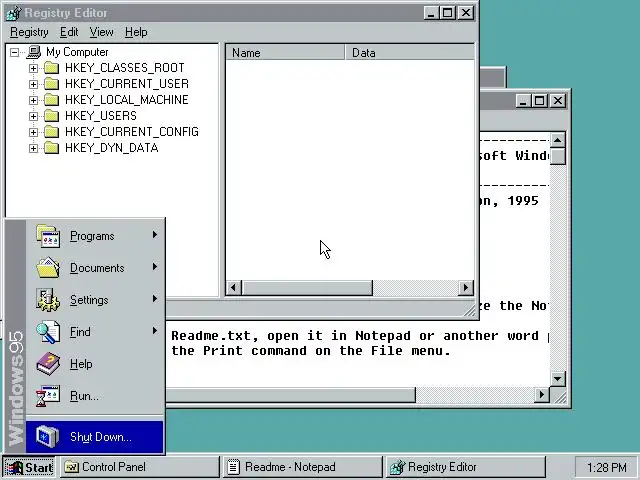
Task: Select the HKEY_CURRENT_CONFIG folder icon
Action: pyautogui.click(x=51, y=131)
